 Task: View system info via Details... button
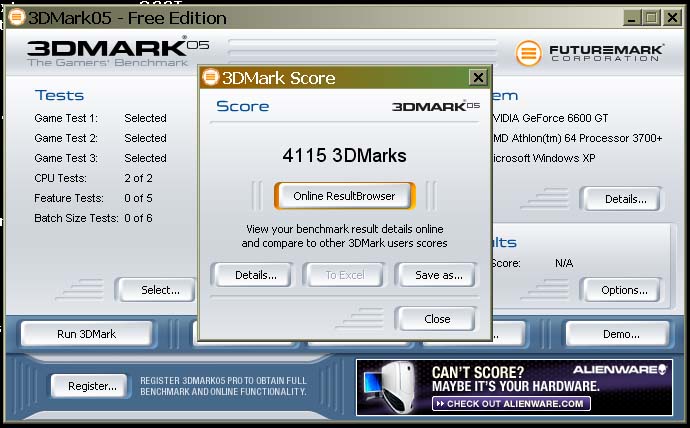tap(625, 199)
